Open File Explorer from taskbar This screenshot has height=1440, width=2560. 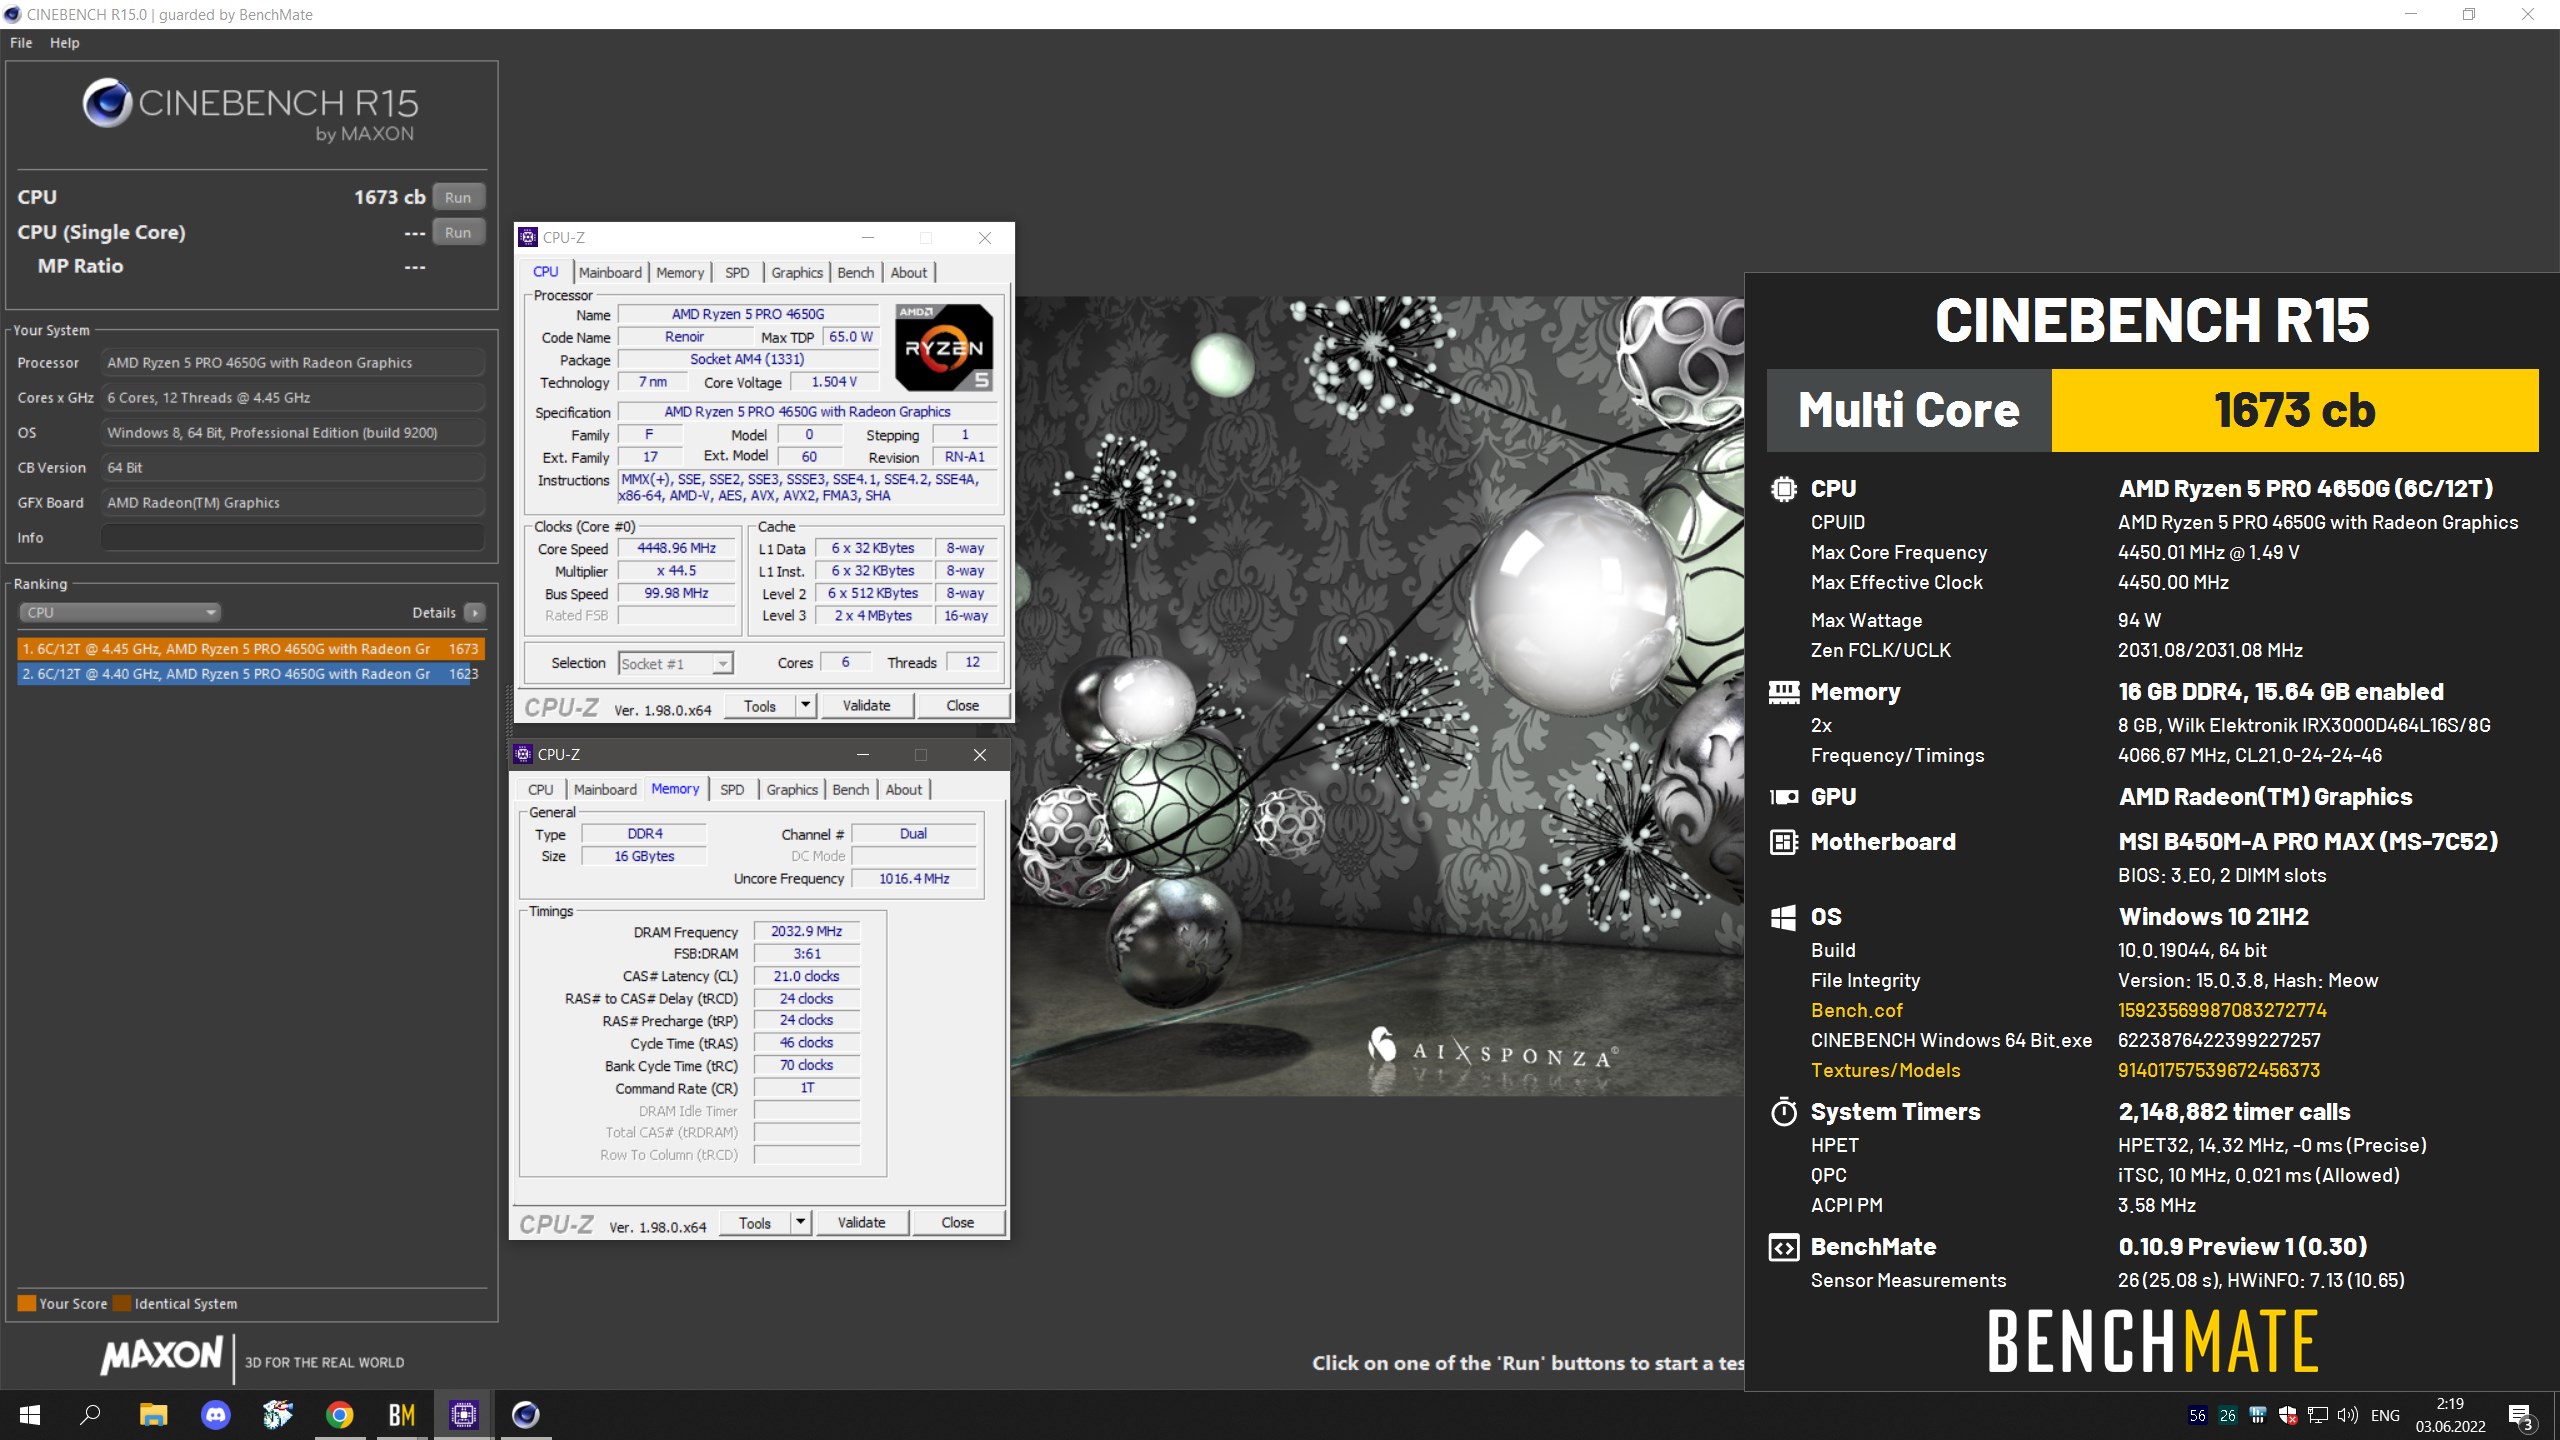click(x=153, y=1415)
